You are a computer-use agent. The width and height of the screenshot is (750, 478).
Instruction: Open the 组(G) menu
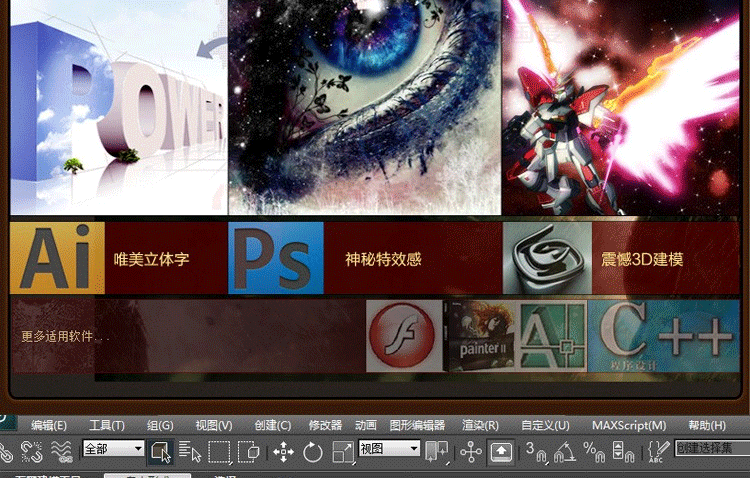(160, 425)
